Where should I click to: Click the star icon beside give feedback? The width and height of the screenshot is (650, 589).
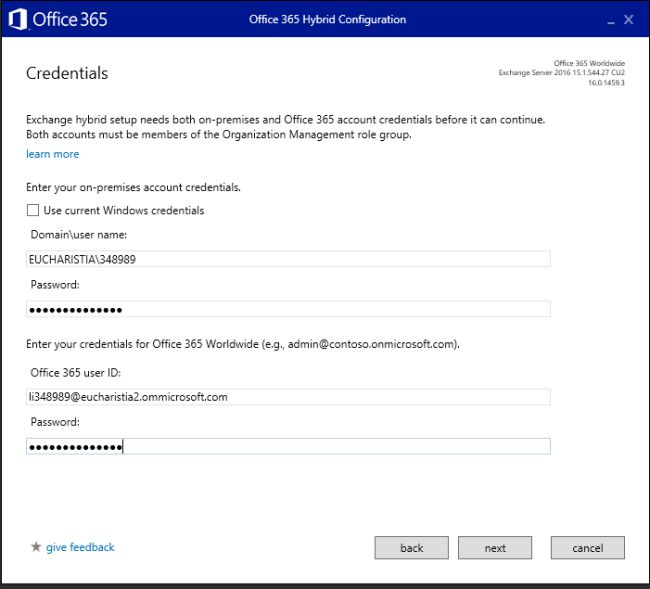click(36, 547)
